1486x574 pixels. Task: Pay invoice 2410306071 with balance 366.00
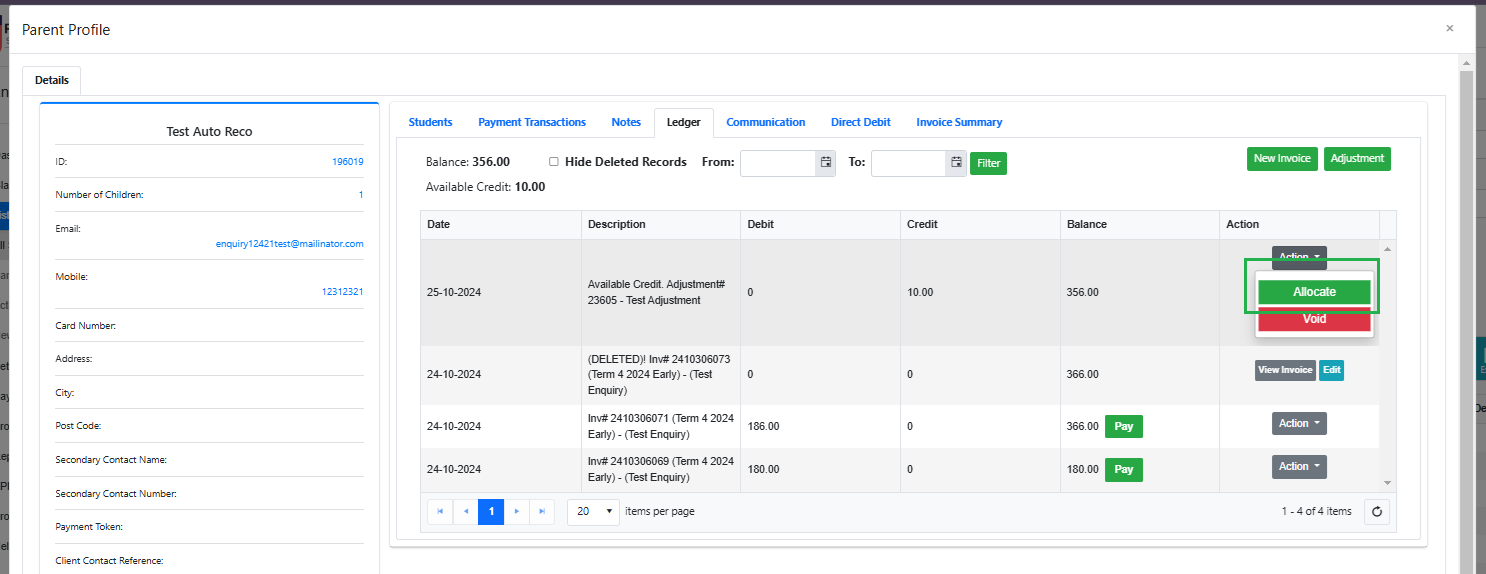point(1124,427)
